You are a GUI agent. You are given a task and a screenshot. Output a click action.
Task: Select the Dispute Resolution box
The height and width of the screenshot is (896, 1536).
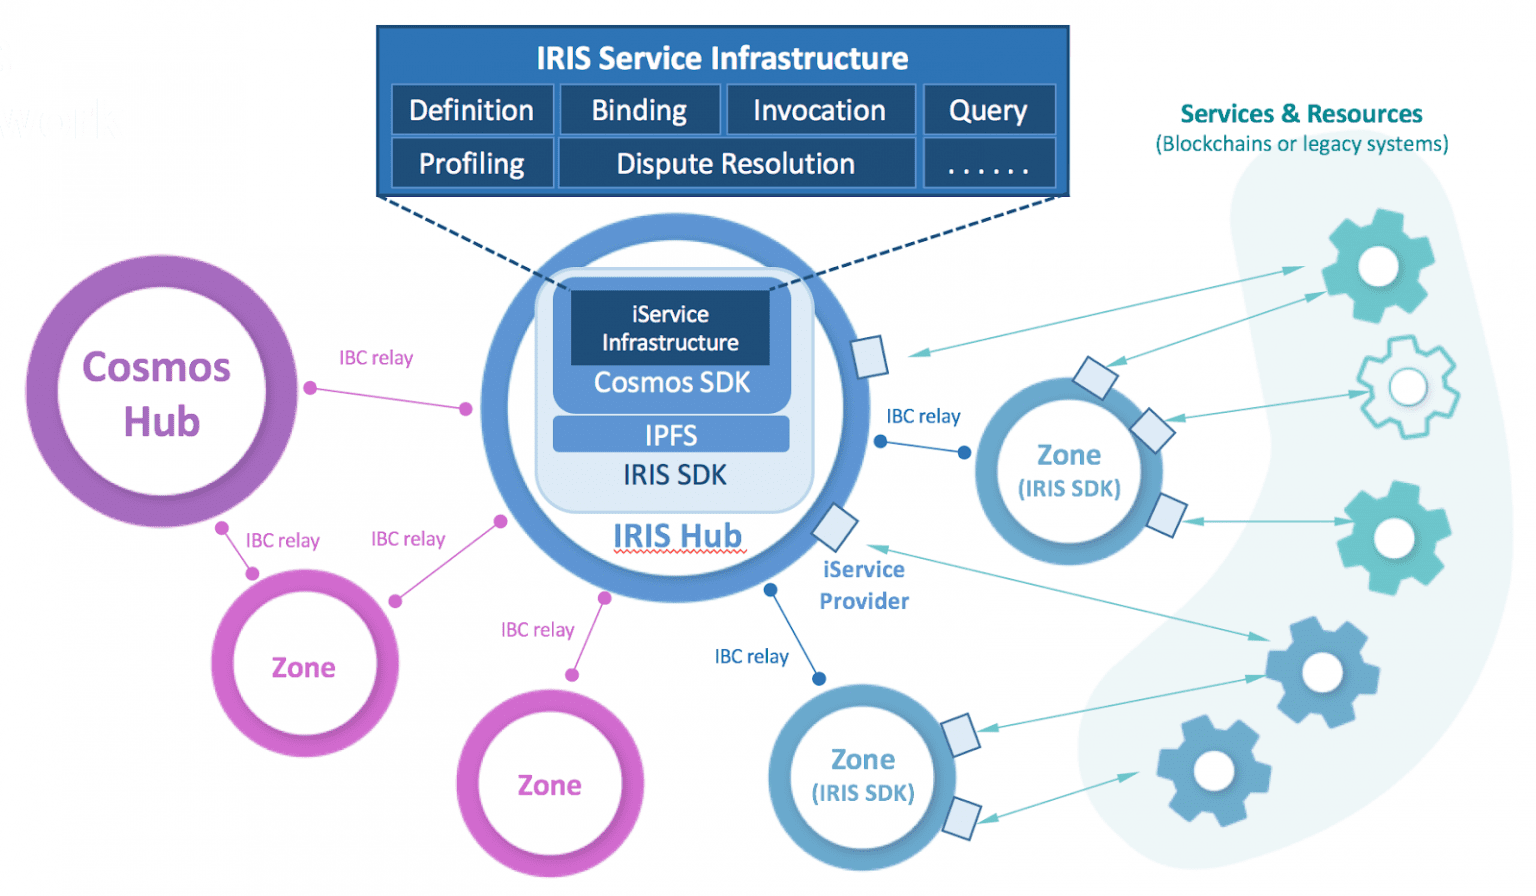point(736,163)
